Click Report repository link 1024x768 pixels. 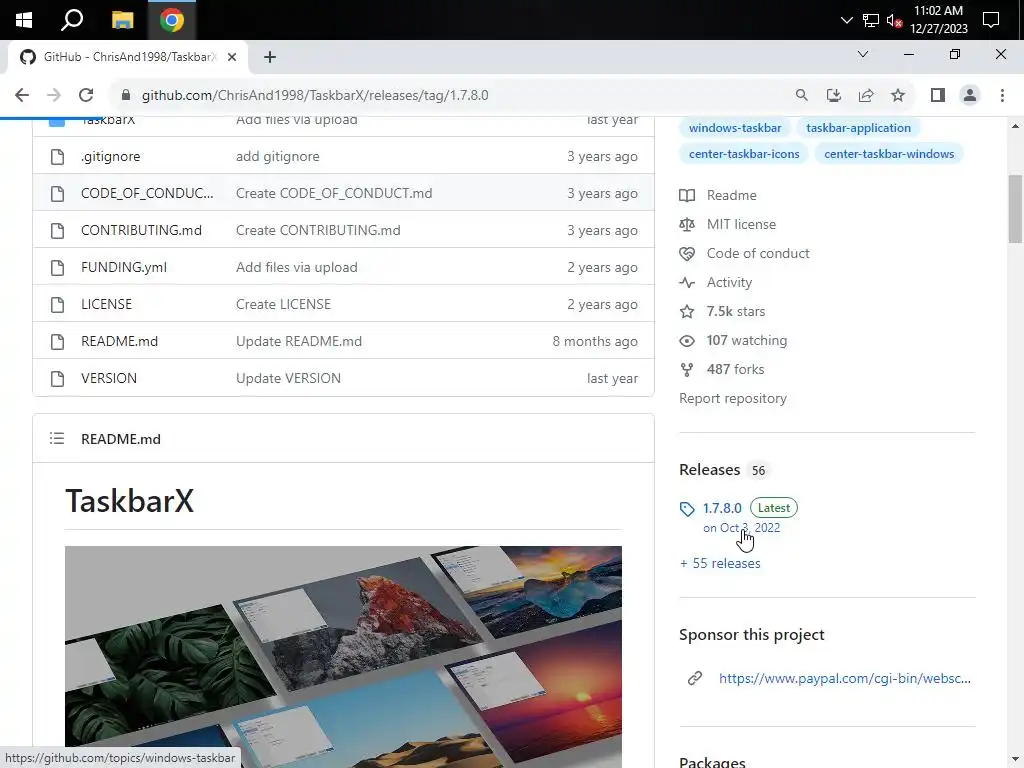(x=733, y=398)
